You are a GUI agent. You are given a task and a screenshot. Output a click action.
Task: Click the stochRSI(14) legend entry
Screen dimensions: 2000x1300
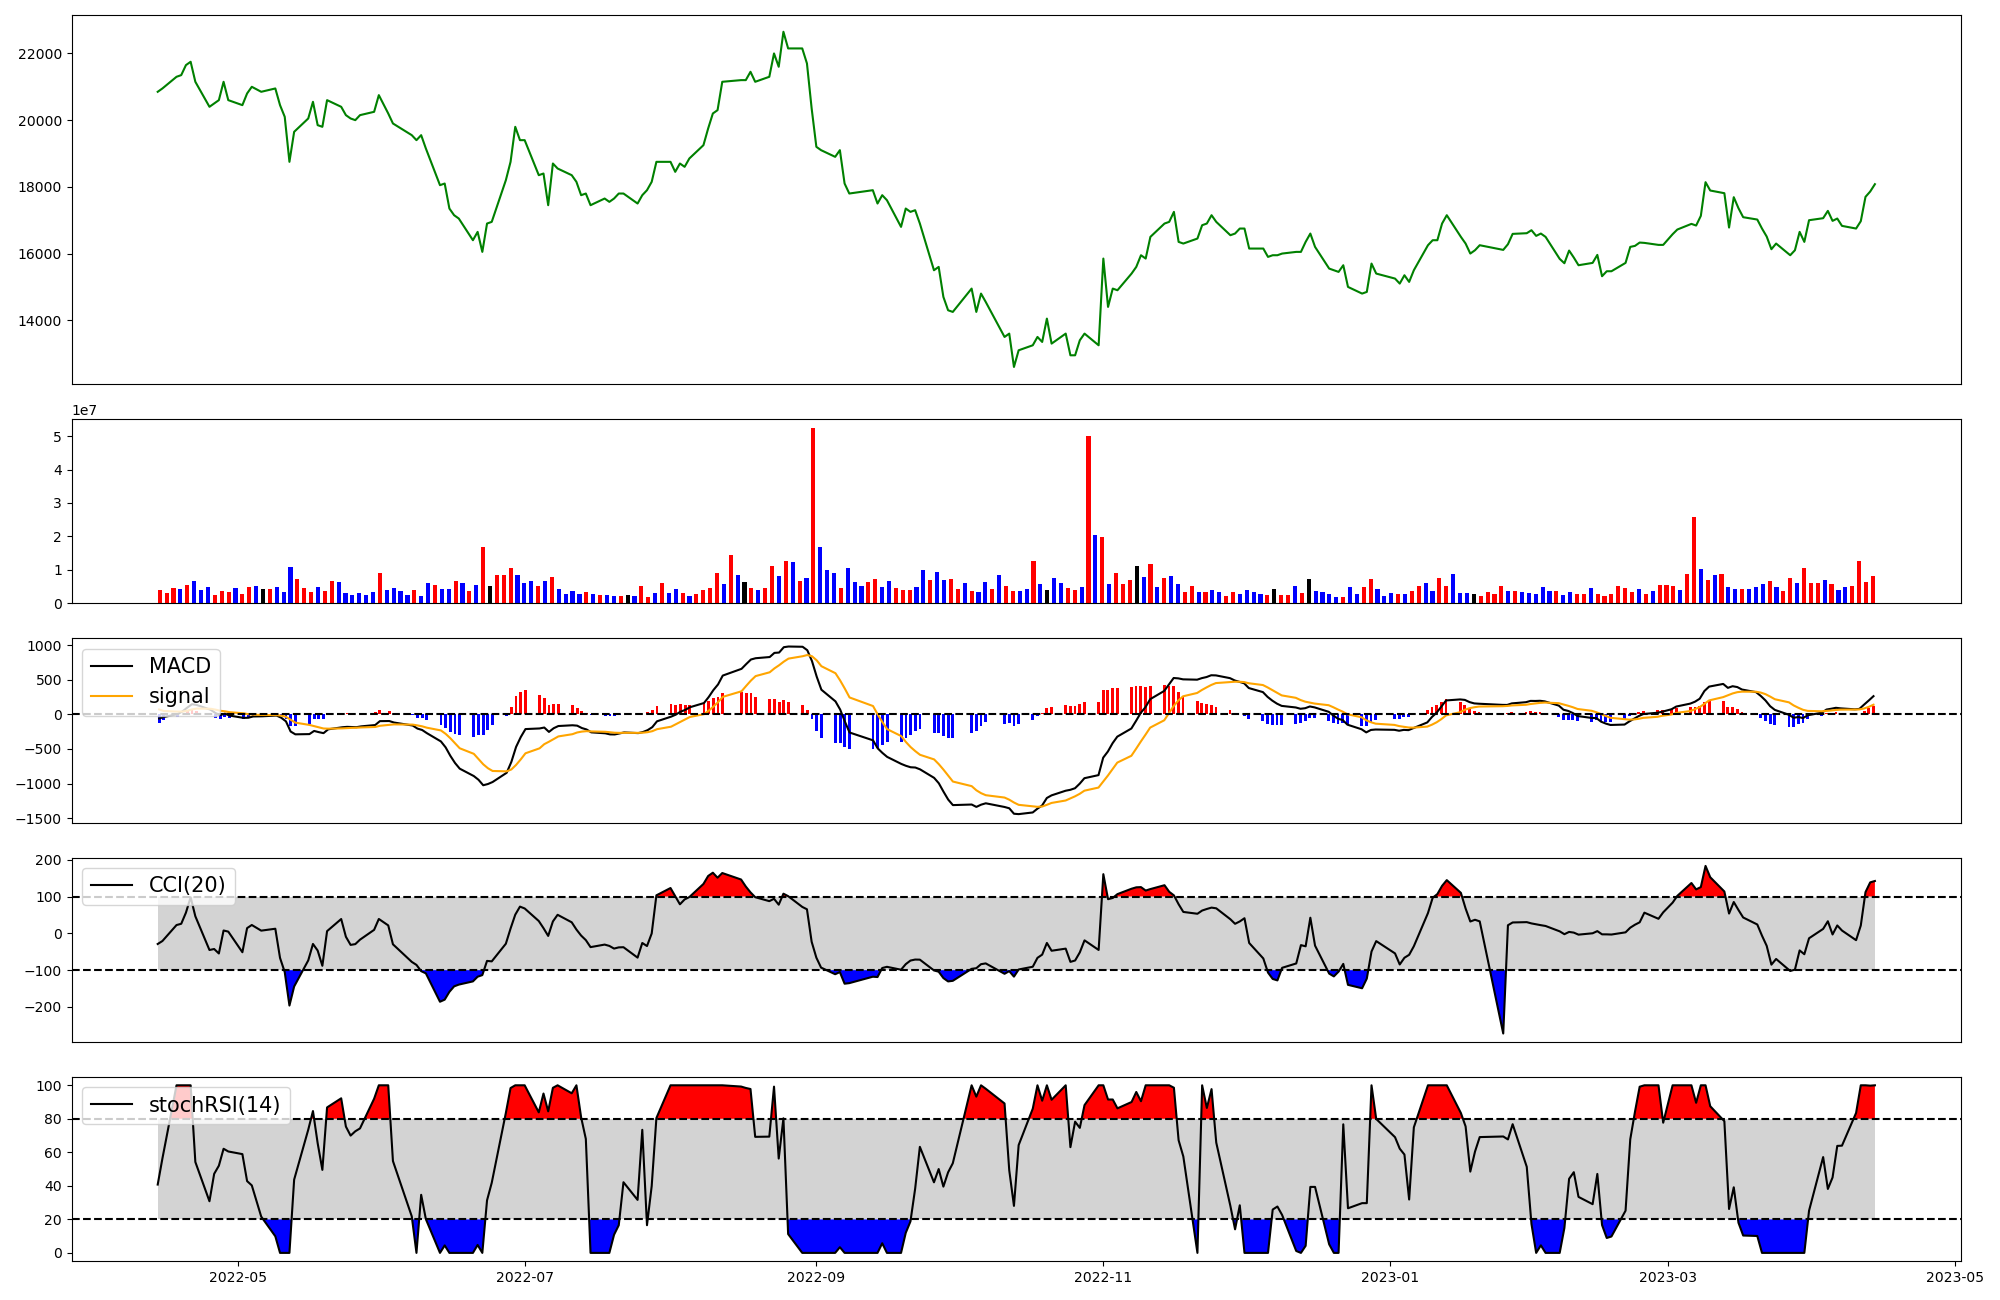(214, 1105)
